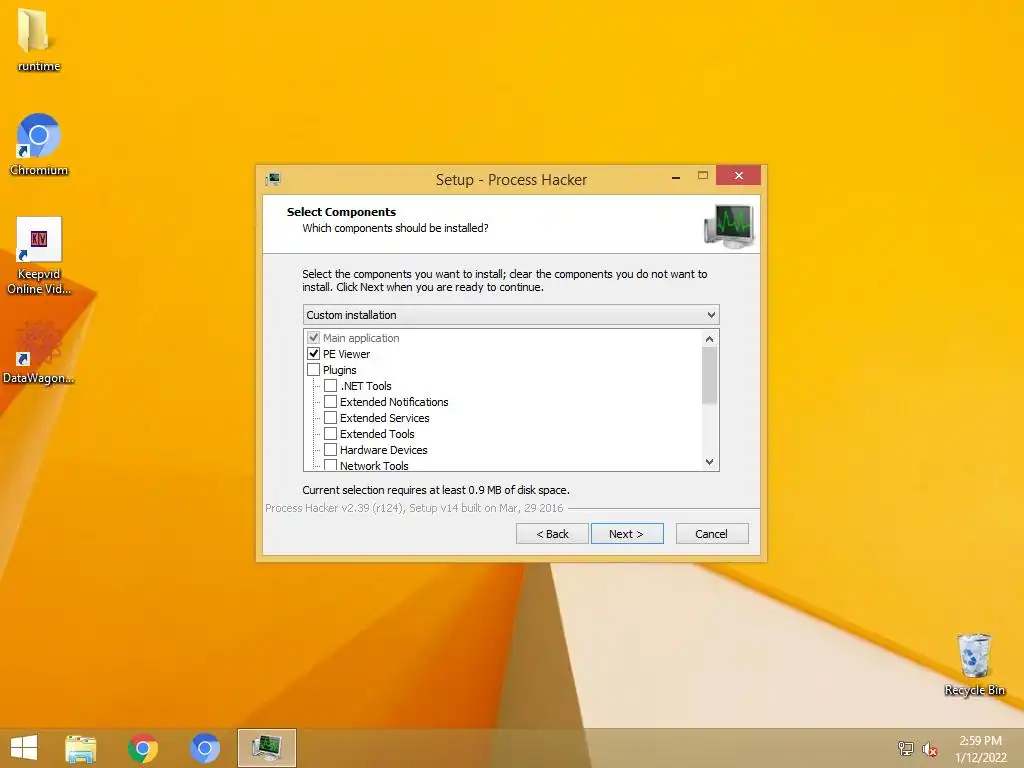The height and width of the screenshot is (768, 1024).
Task: Enable the .NET Tools plugin
Action: tap(330, 385)
